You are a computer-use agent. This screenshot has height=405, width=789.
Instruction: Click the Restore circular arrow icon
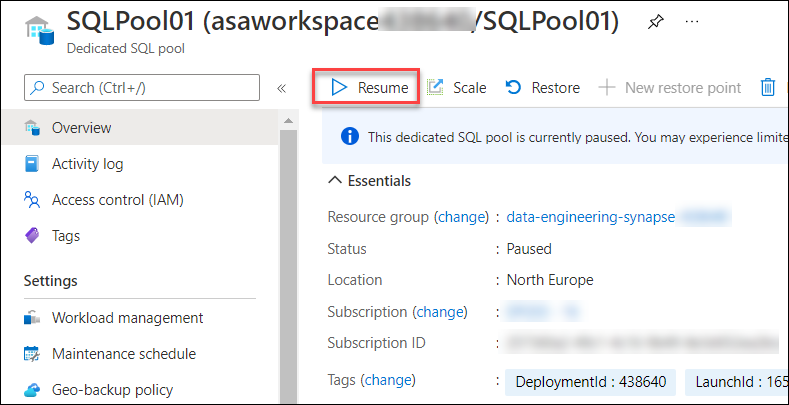point(513,88)
